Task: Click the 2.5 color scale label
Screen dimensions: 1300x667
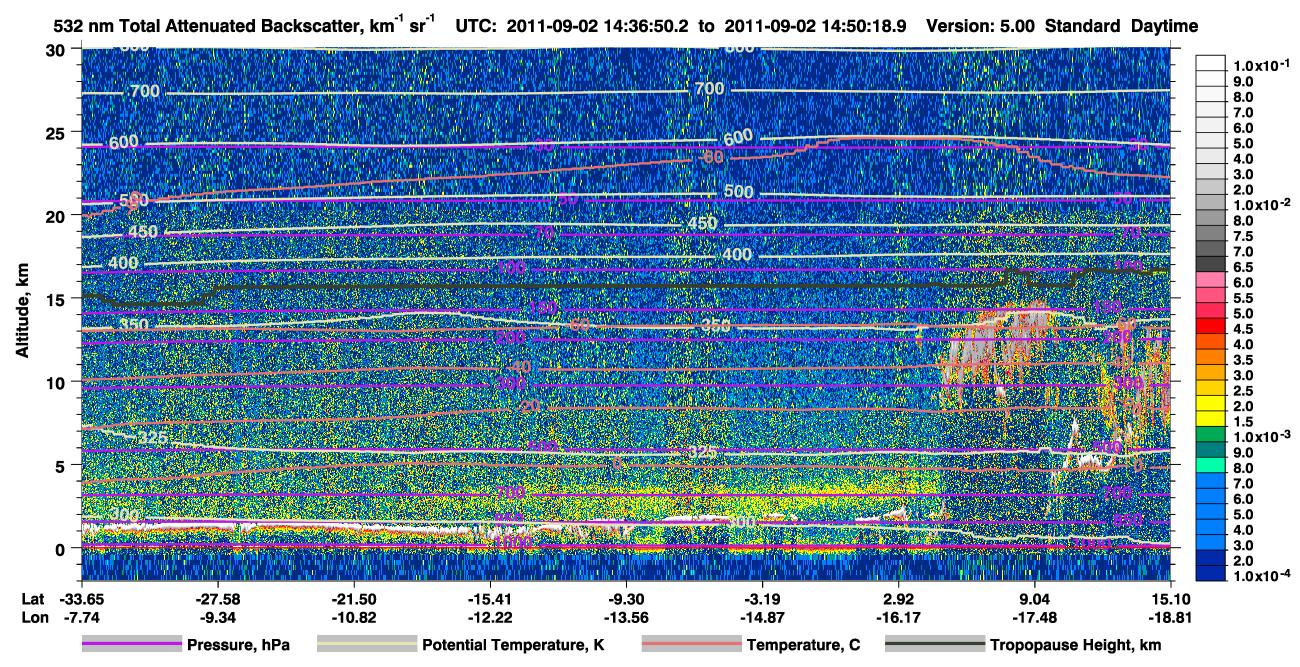Action: pos(1243,390)
